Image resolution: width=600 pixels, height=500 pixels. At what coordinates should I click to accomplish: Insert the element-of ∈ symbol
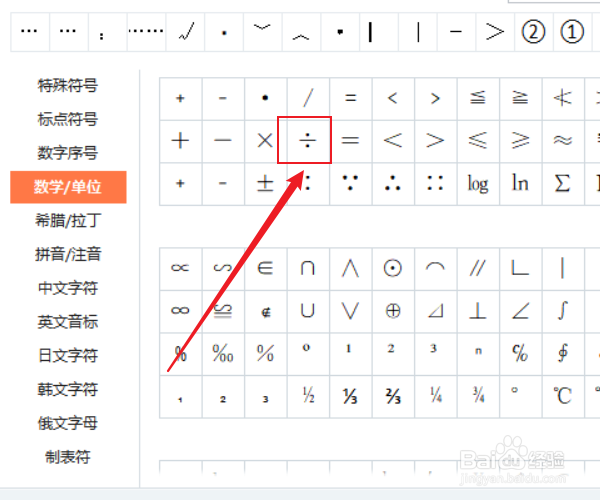pyautogui.click(x=265, y=268)
